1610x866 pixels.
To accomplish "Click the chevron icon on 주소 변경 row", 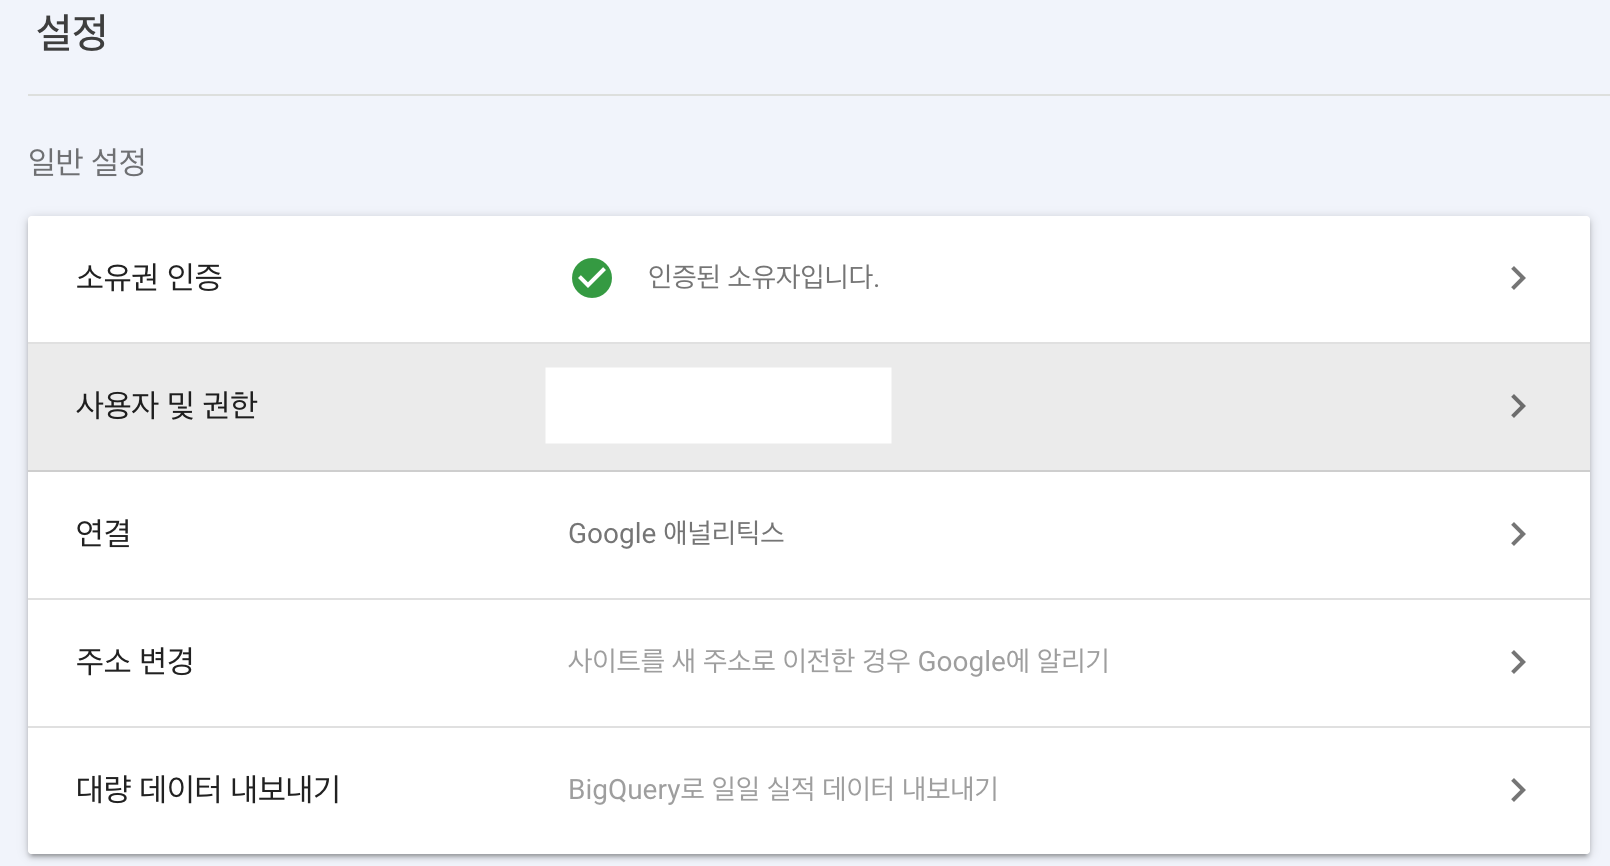I will point(1518,661).
